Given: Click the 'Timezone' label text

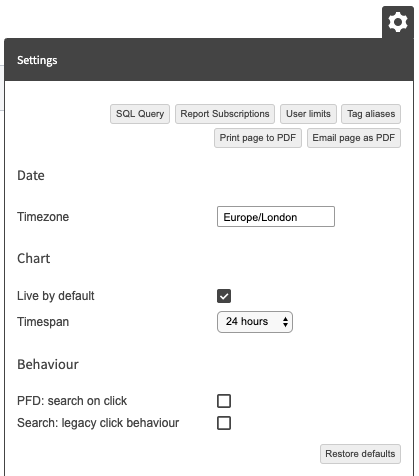Looking at the screenshot, I should click(x=43, y=217).
